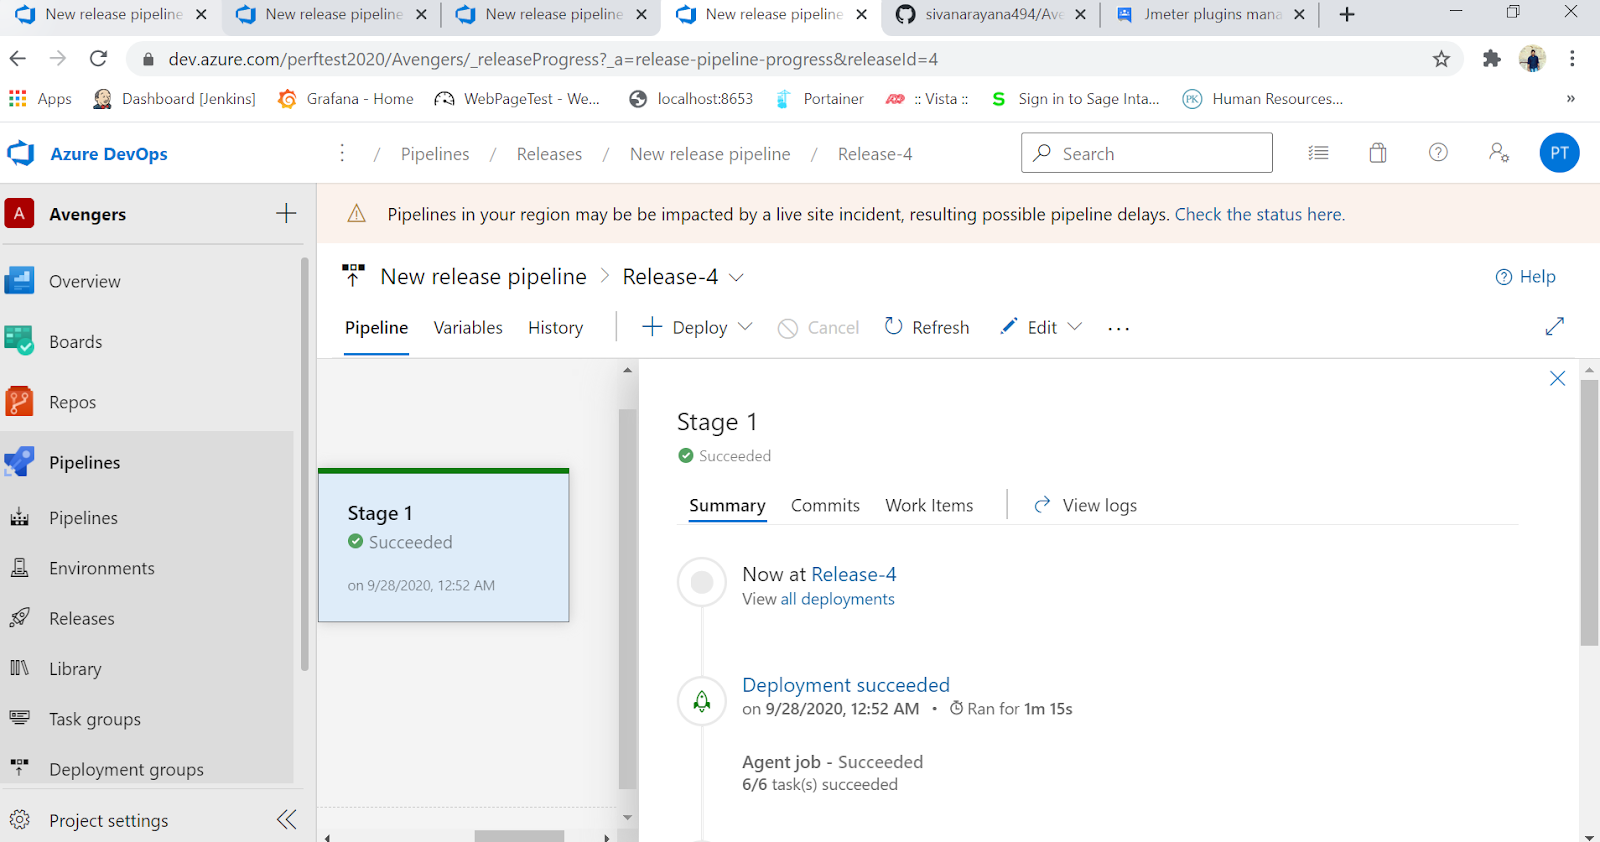The height and width of the screenshot is (842, 1600).
Task: Select the Pipelines hub icon
Action: 19,462
